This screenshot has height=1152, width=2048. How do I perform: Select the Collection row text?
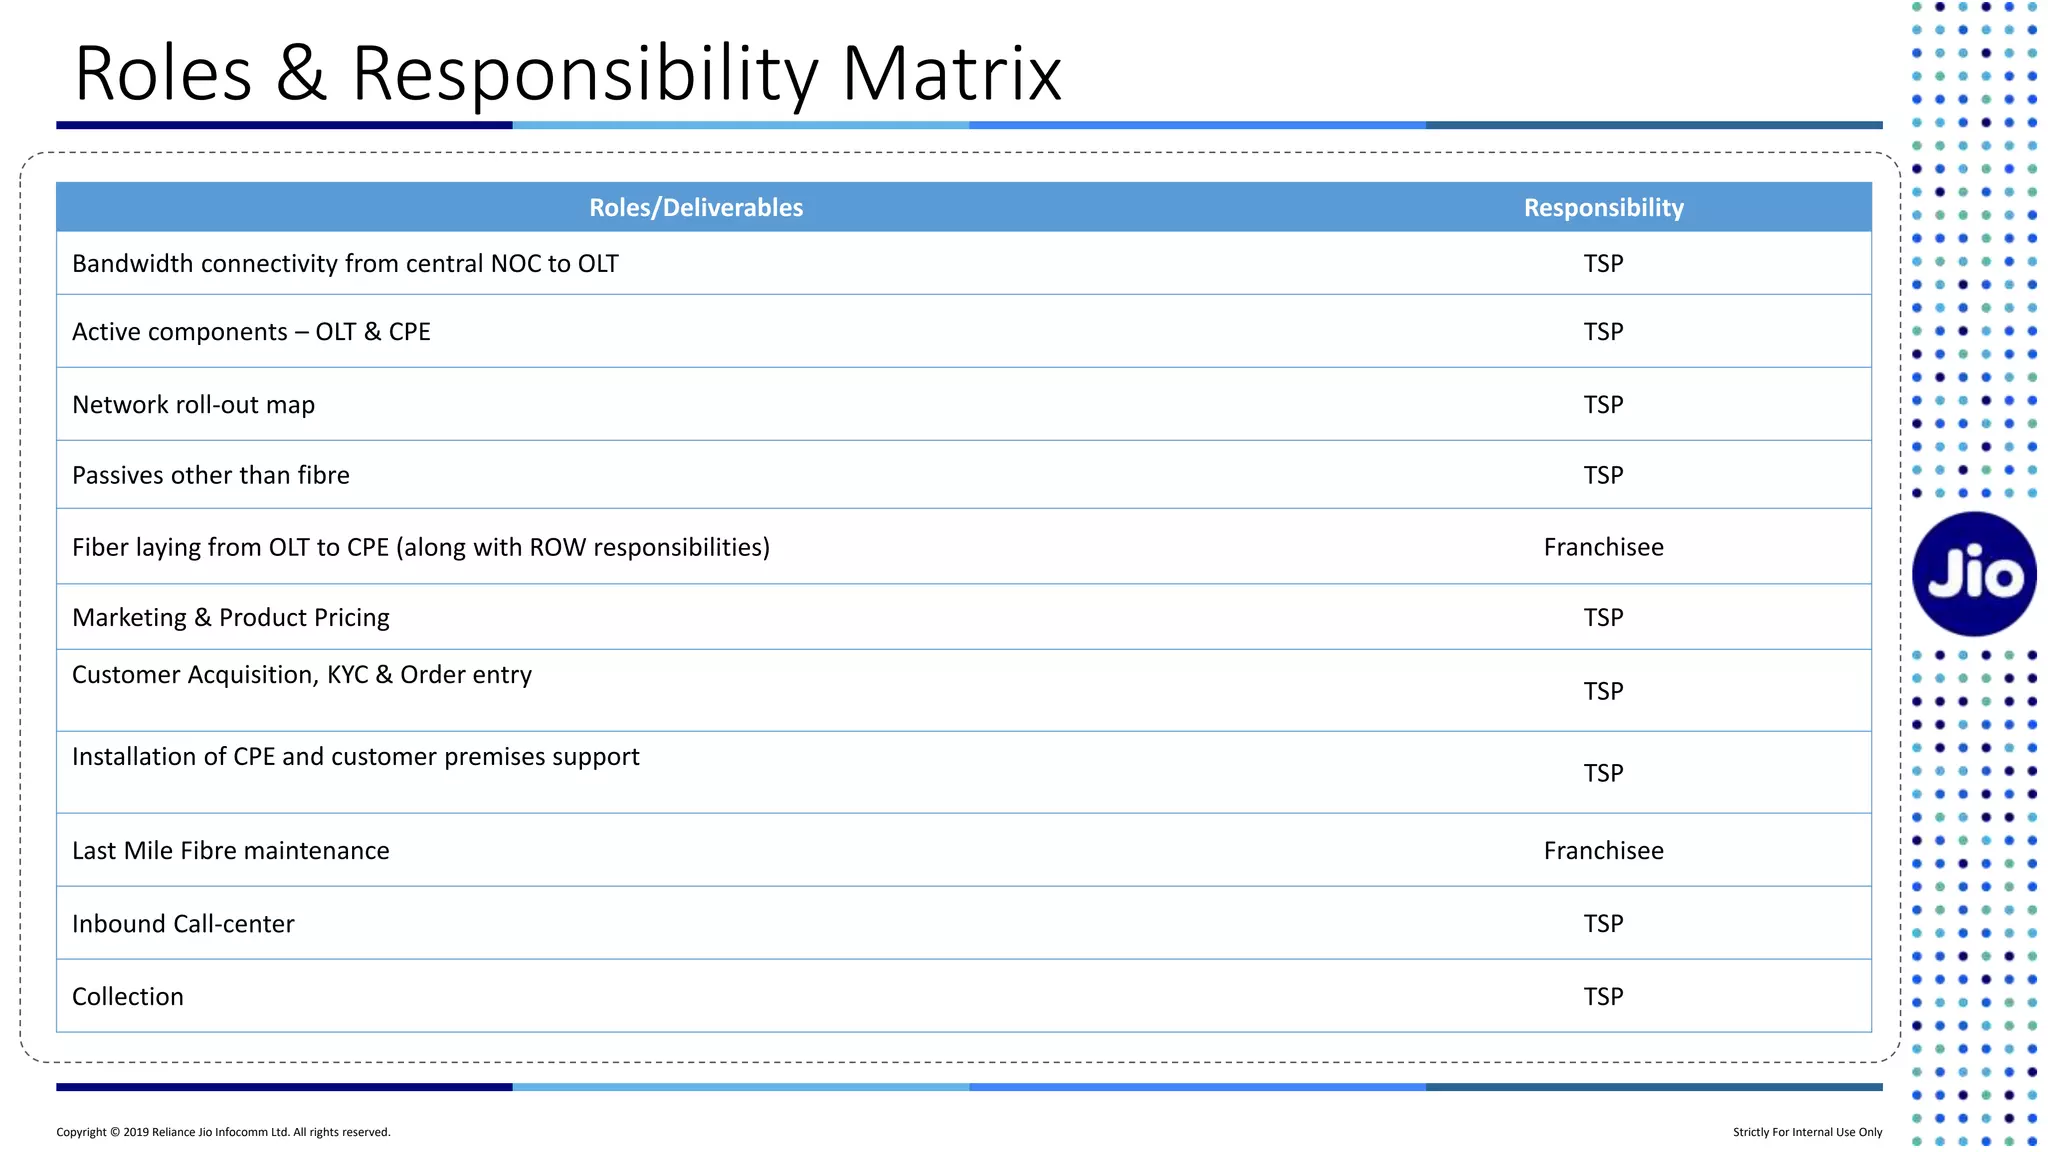pos(128,997)
